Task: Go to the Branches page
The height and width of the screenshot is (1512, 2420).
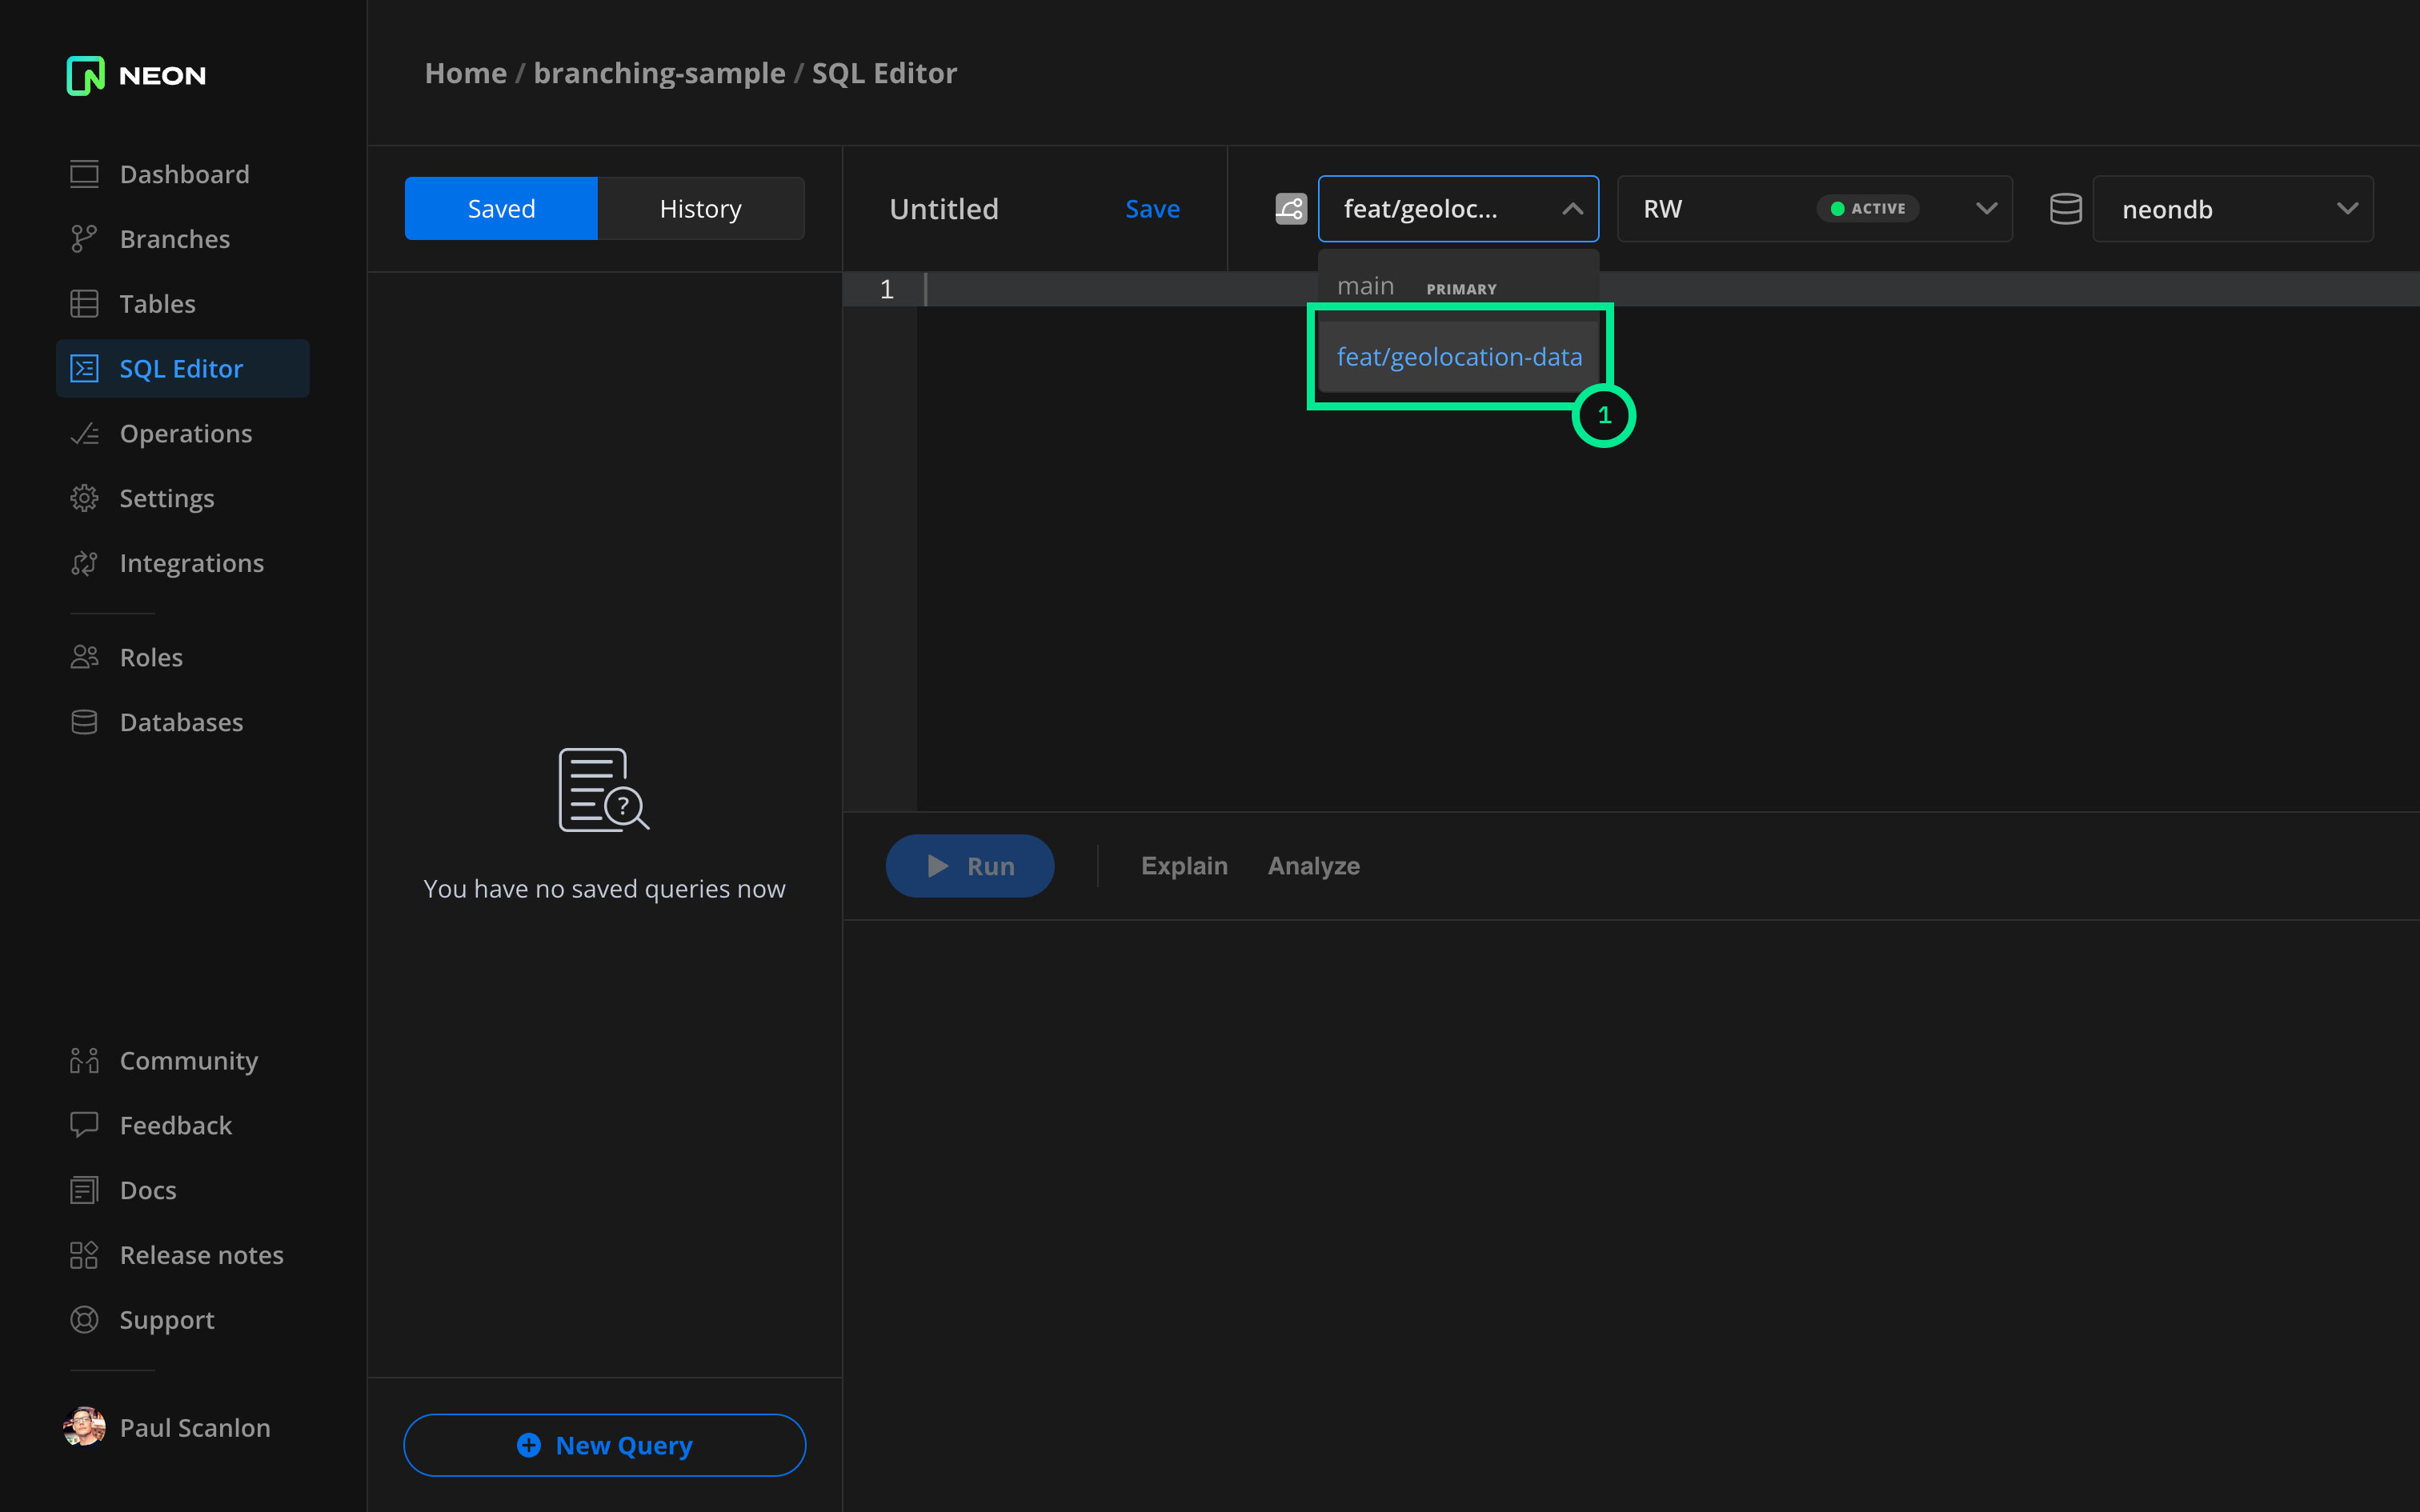Action: pos(174,239)
